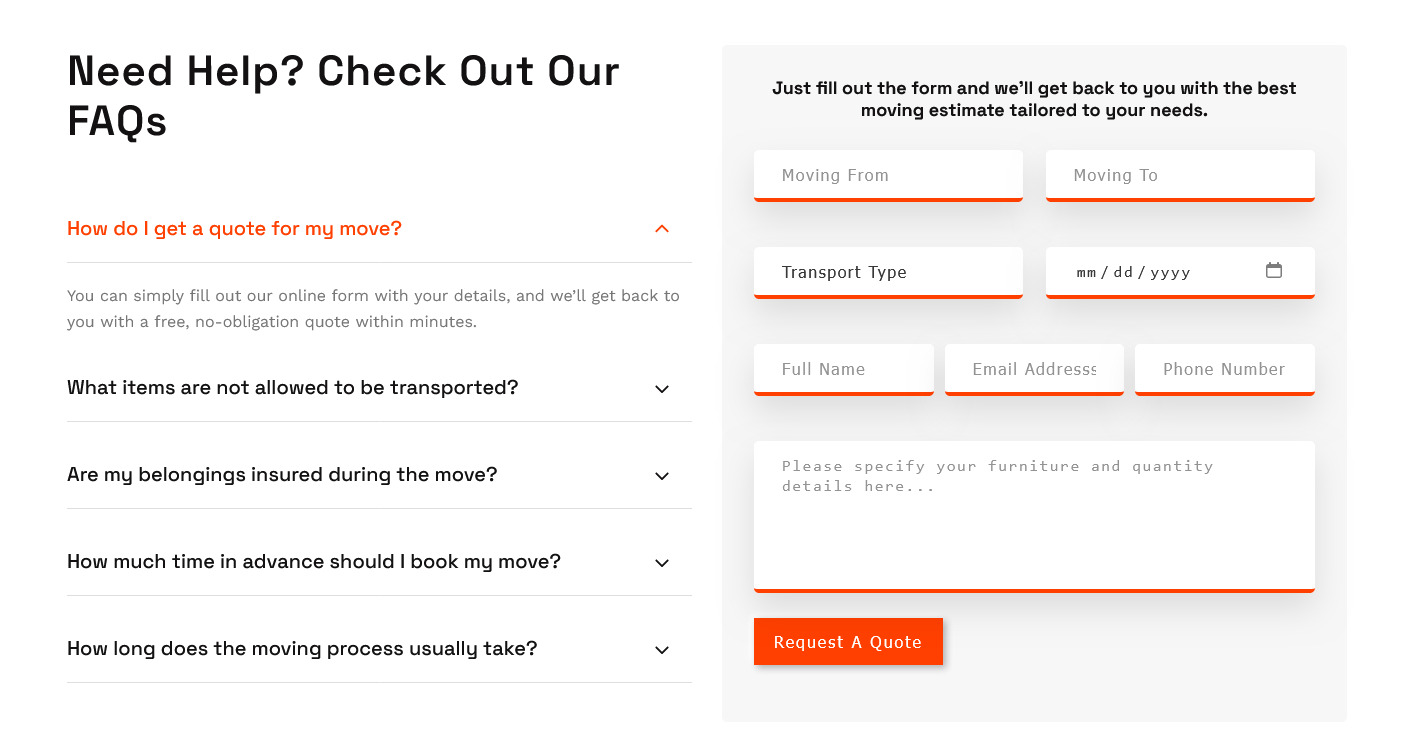The height and width of the screenshot is (752, 1428).
Task: Focus the Full Name input
Action: pos(843,369)
